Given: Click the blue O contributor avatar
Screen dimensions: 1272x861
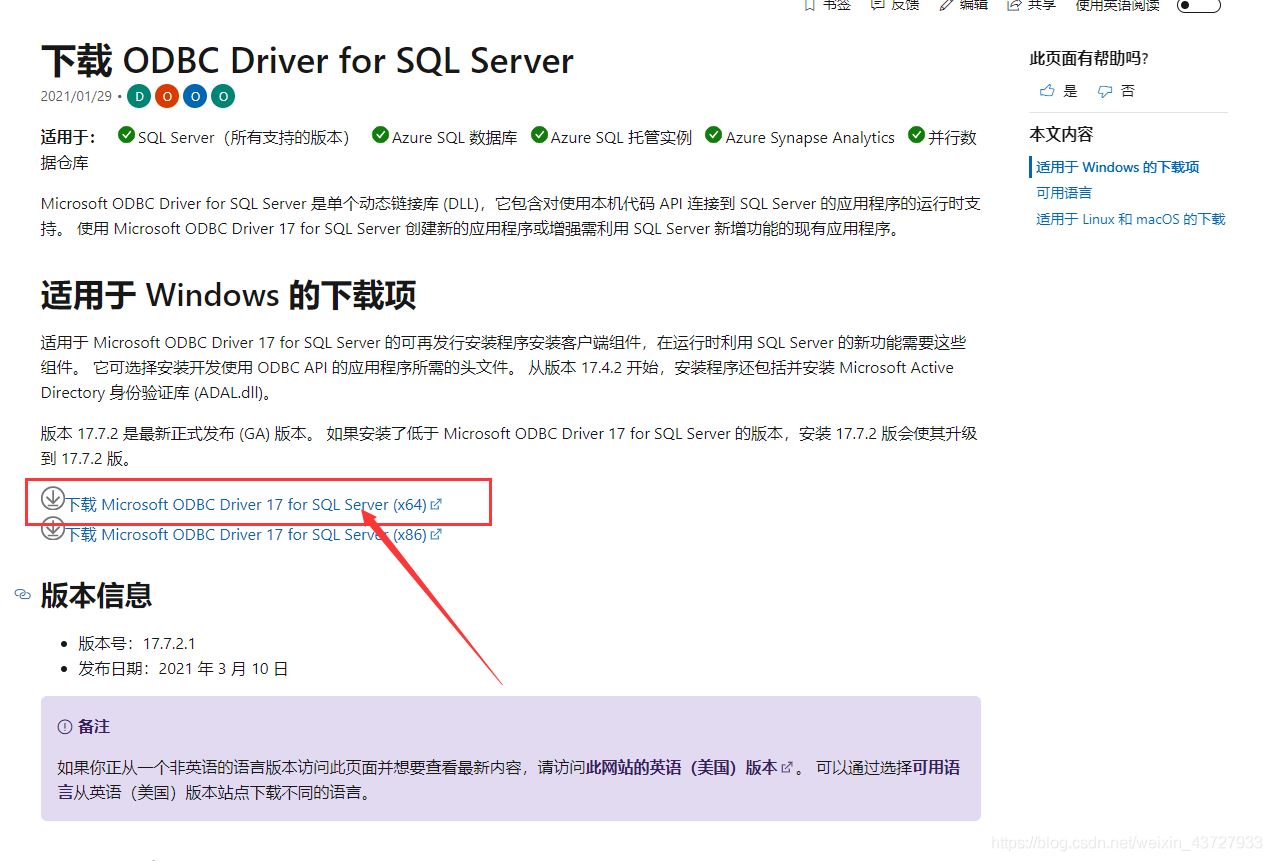Looking at the screenshot, I should (x=194, y=96).
